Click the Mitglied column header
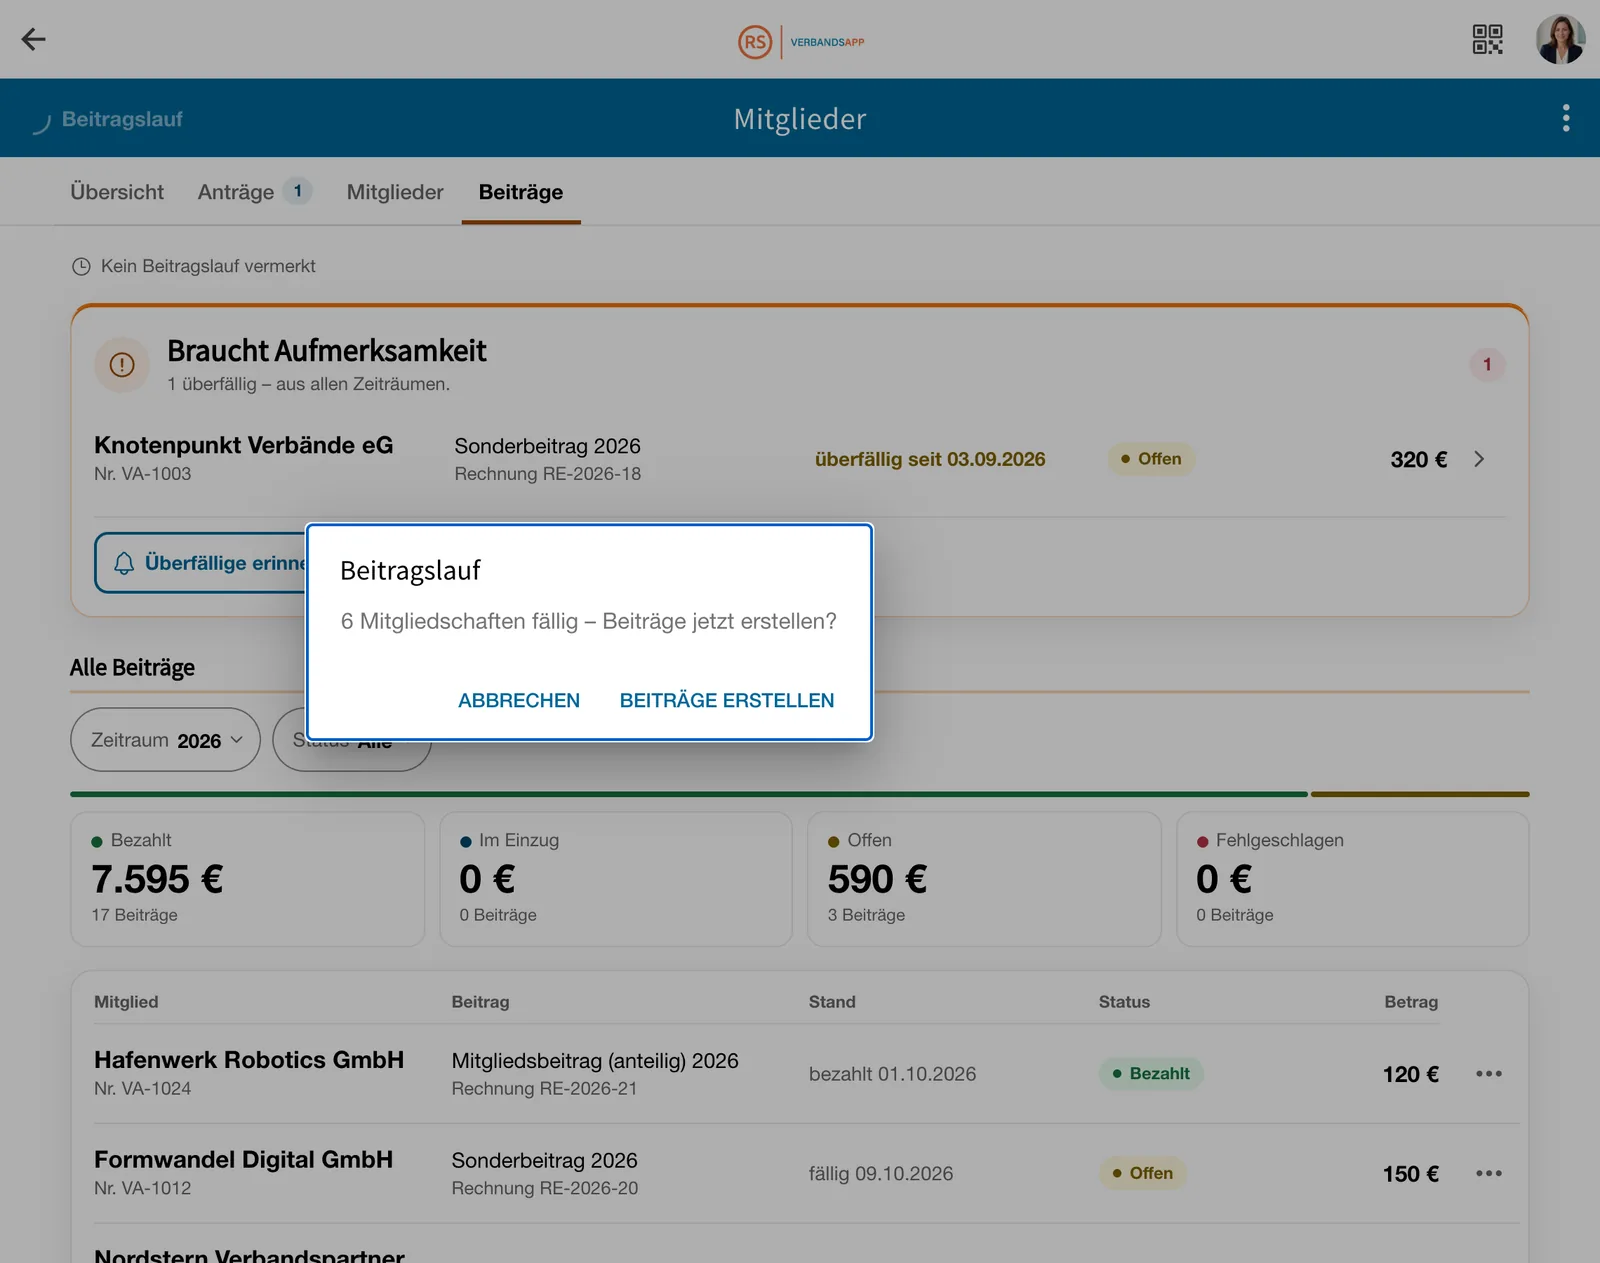This screenshot has width=1600, height=1263. point(126,1002)
